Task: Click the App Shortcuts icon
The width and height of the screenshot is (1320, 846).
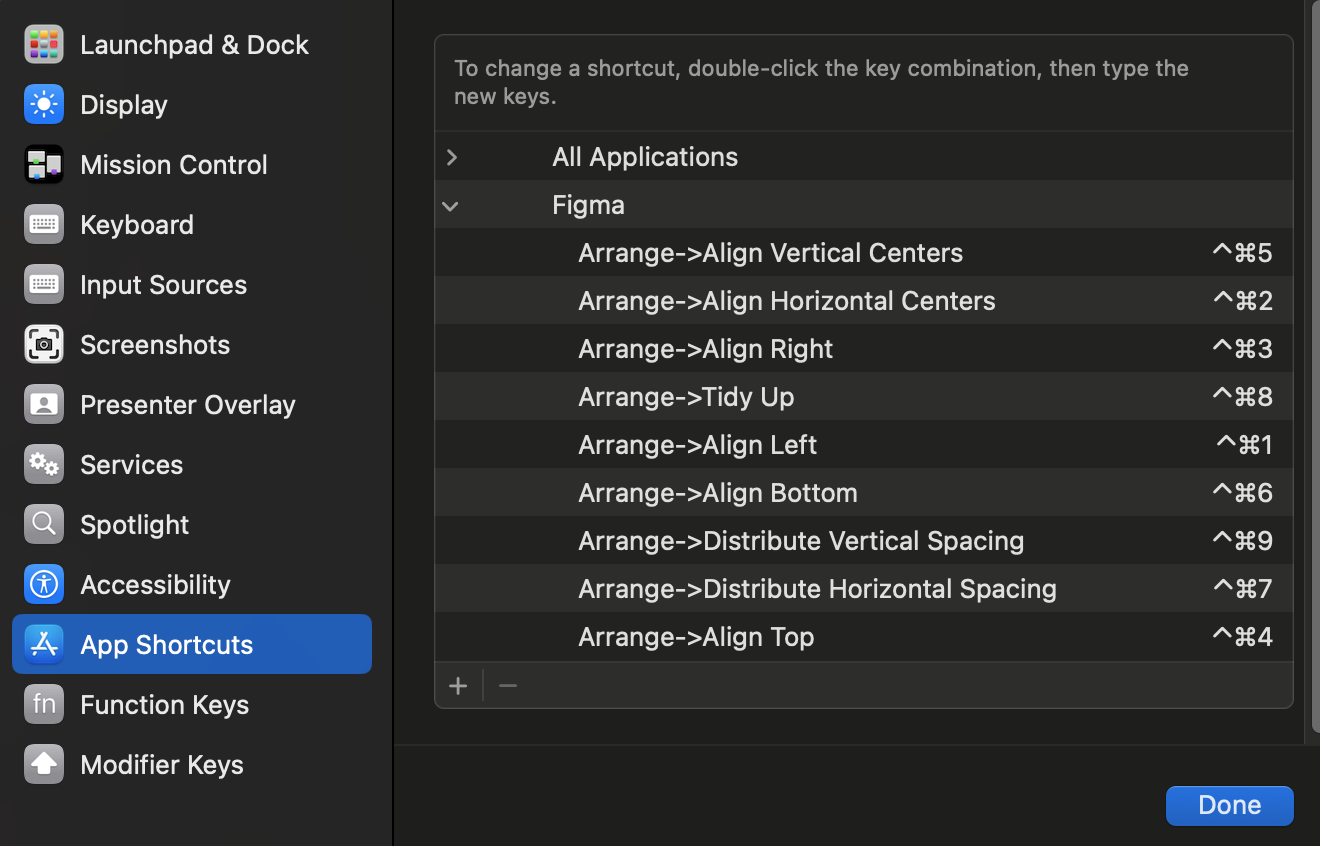Action: coord(44,645)
